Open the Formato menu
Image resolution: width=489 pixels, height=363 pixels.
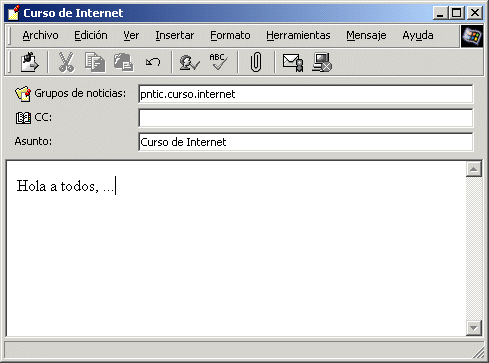[230, 35]
